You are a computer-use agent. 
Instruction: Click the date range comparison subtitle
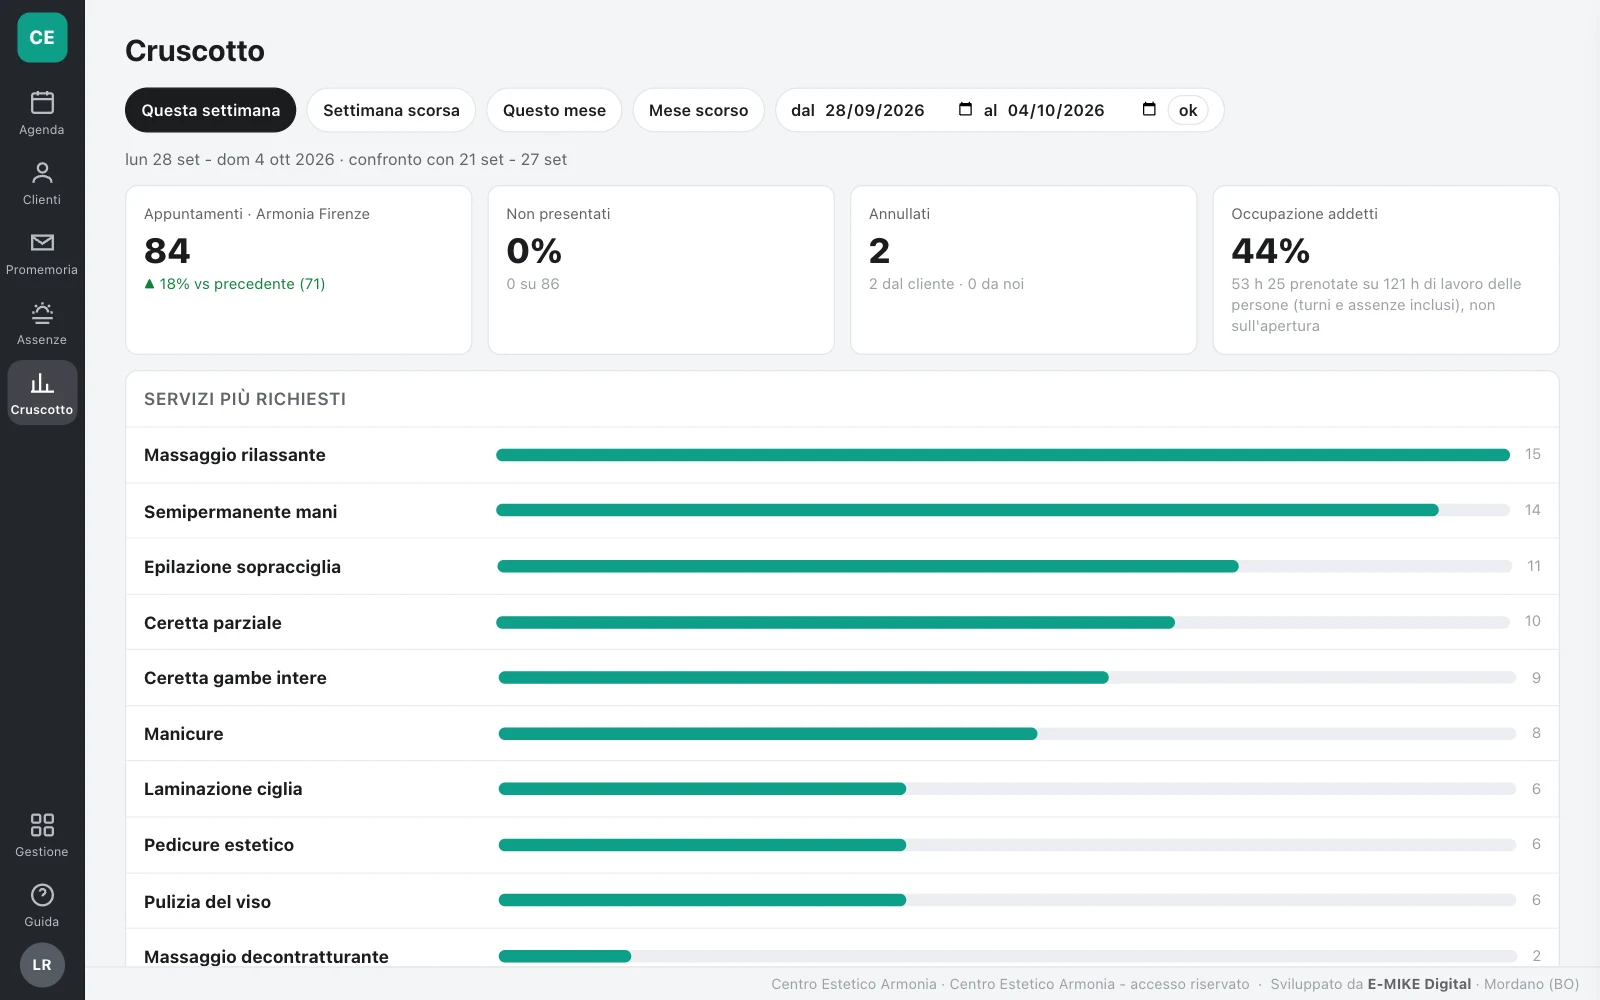346,160
